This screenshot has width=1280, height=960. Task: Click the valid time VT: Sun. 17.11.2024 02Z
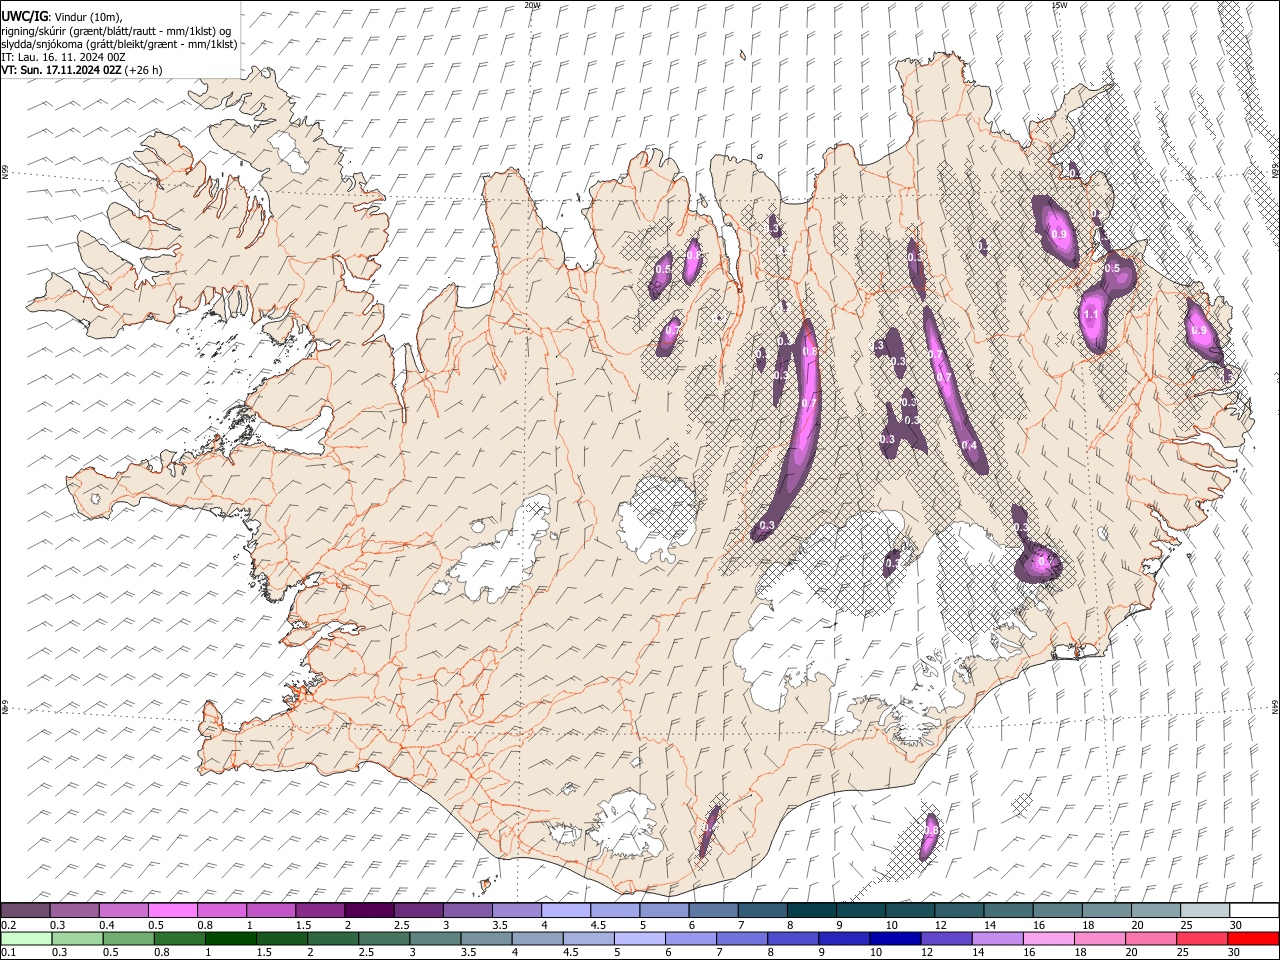pyautogui.click(x=62, y=70)
